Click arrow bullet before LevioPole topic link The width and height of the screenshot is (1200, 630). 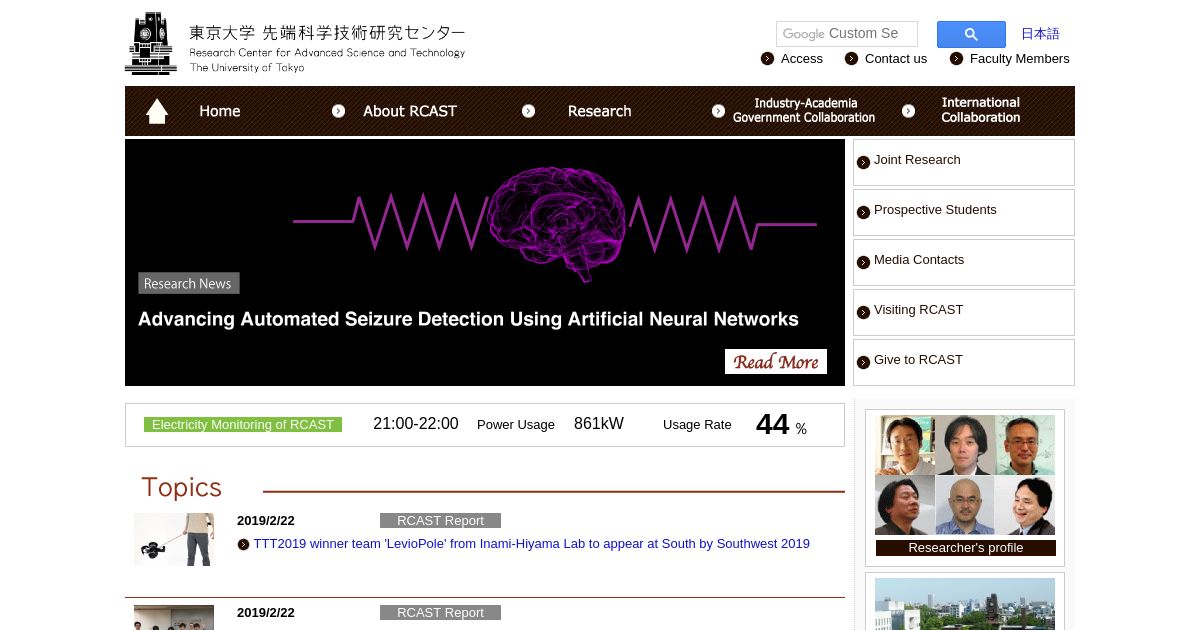244,545
